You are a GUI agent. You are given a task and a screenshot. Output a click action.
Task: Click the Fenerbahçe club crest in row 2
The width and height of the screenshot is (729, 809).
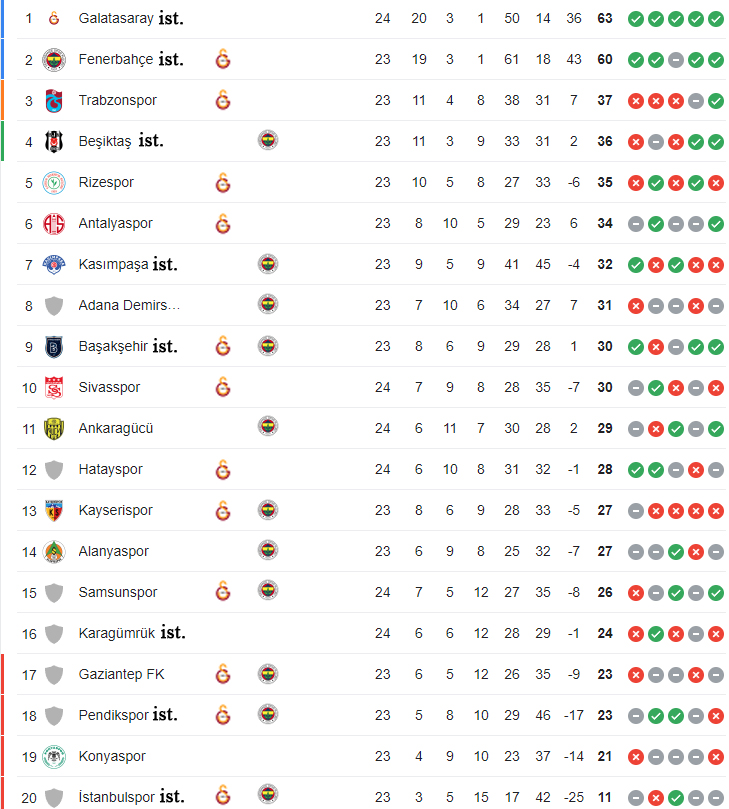54,60
